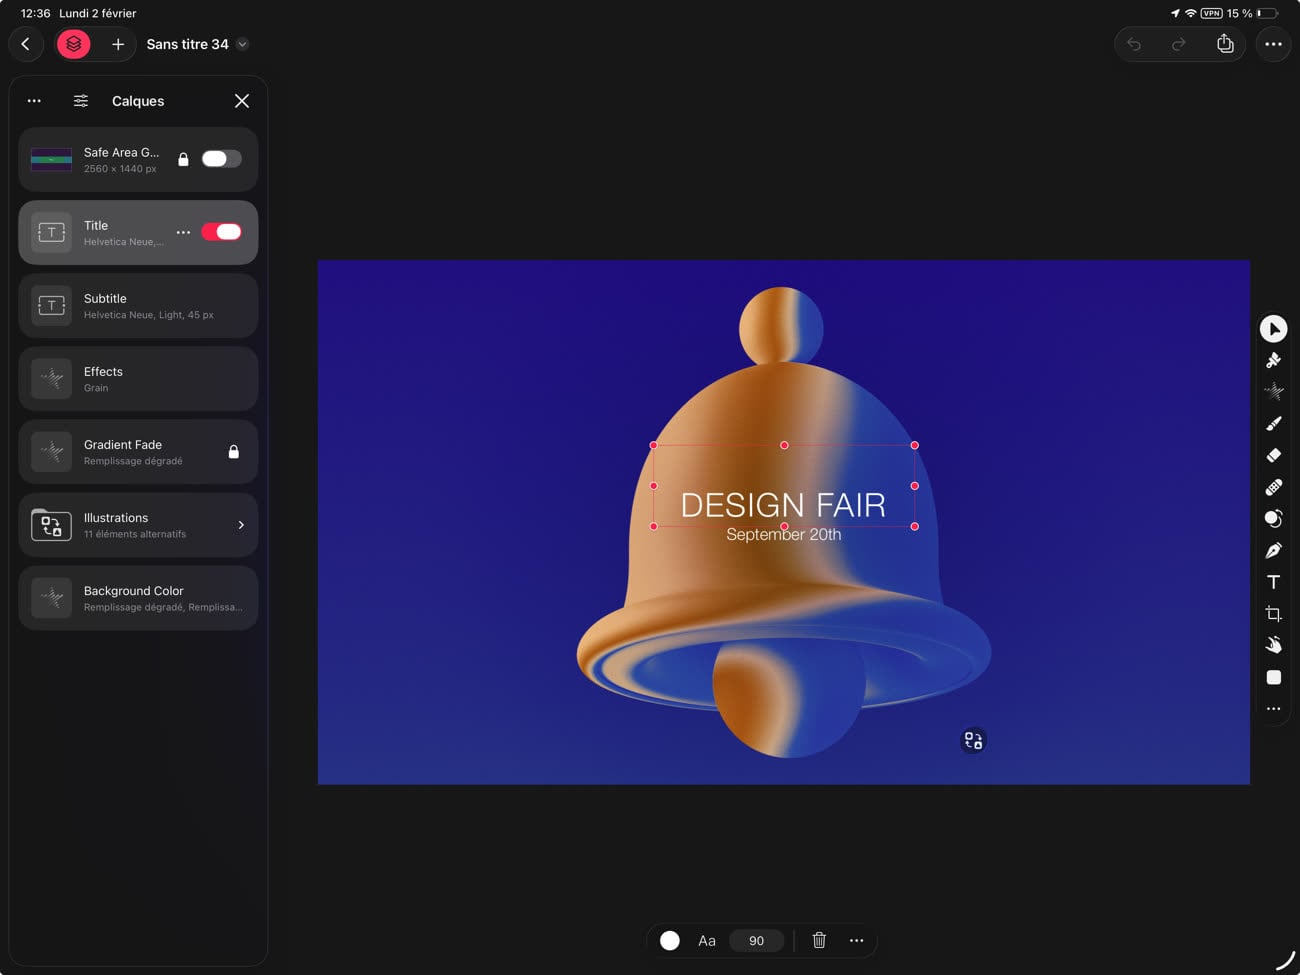Tap the Play animation button

point(1273,328)
